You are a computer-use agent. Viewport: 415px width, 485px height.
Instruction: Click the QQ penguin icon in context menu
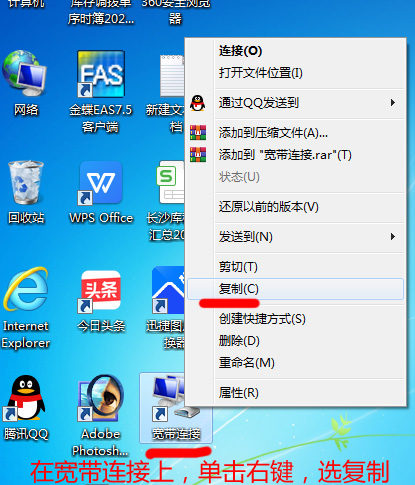coord(198,103)
